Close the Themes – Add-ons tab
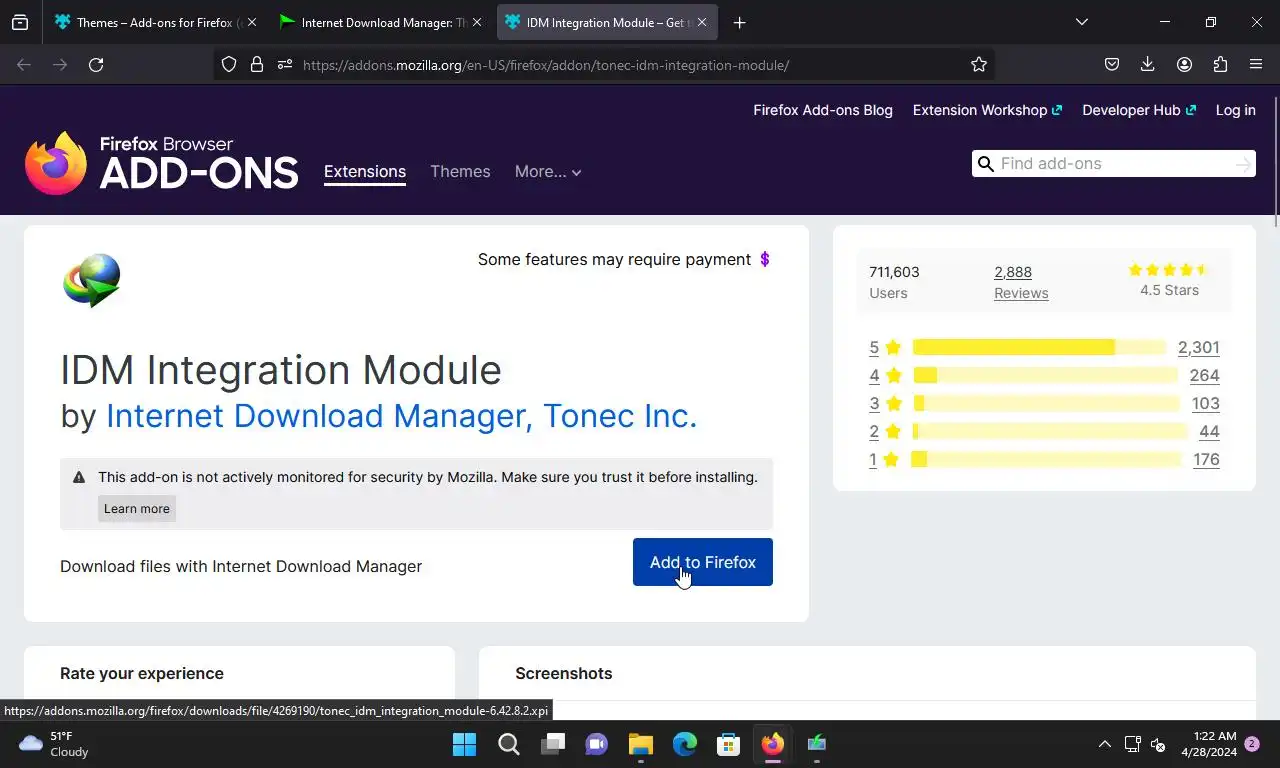This screenshot has width=1280, height=768. pyautogui.click(x=251, y=22)
